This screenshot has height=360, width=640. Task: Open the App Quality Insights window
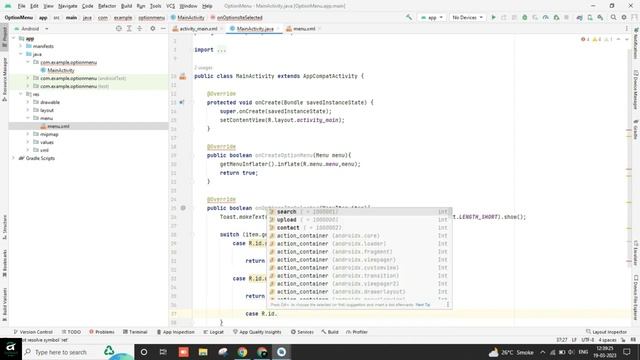(x=257, y=332)
